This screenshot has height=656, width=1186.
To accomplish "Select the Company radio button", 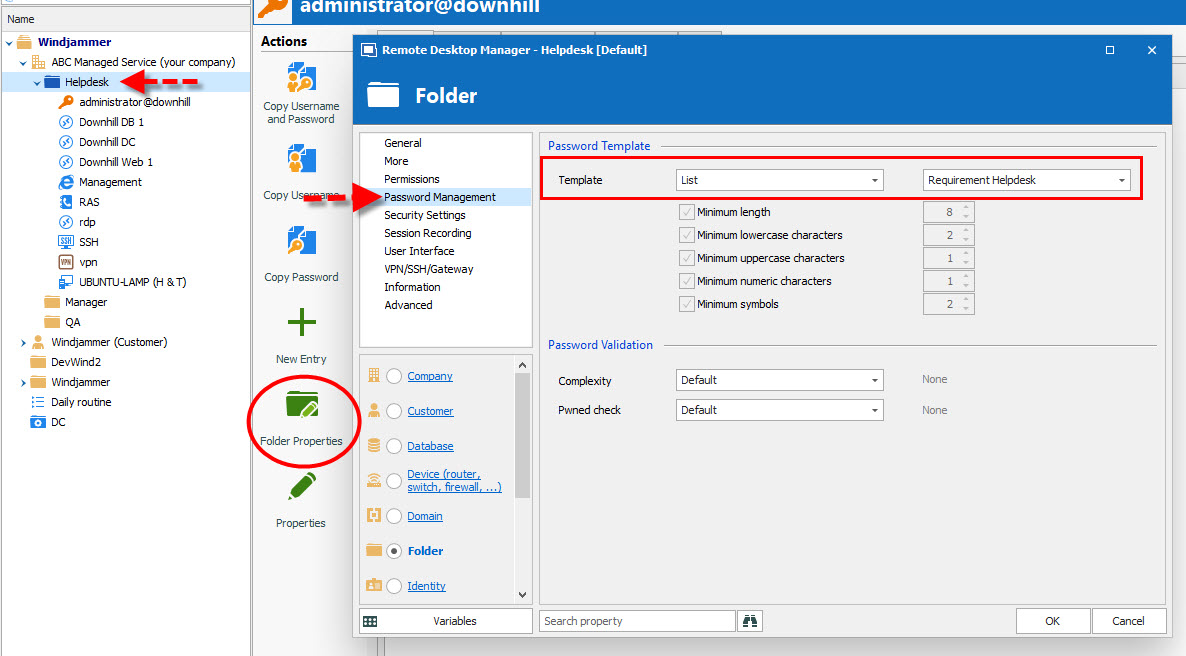I will [394, 376].
